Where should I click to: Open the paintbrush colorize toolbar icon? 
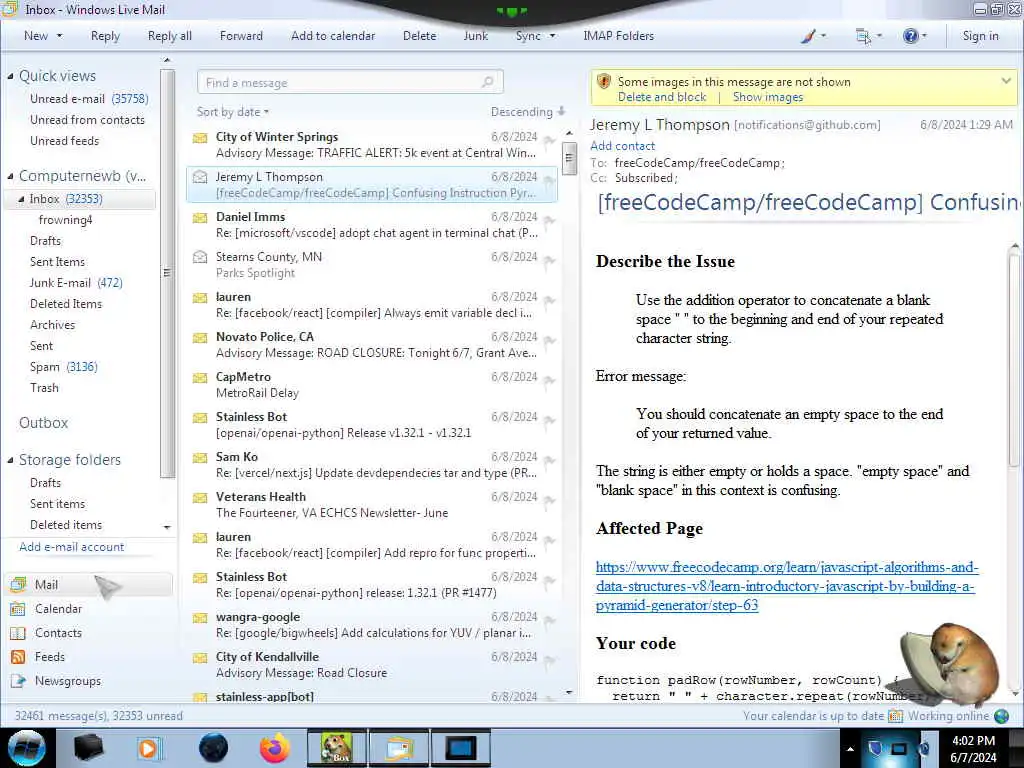click(808, 36)
